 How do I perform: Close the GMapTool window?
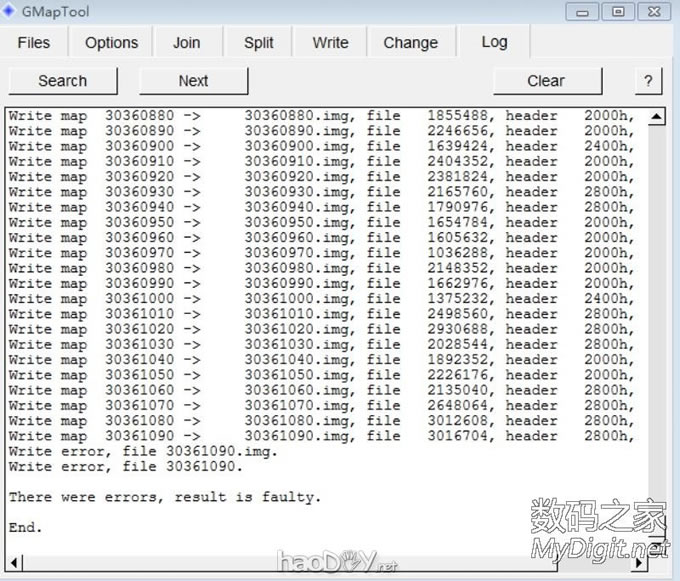(x=653, y=11)
